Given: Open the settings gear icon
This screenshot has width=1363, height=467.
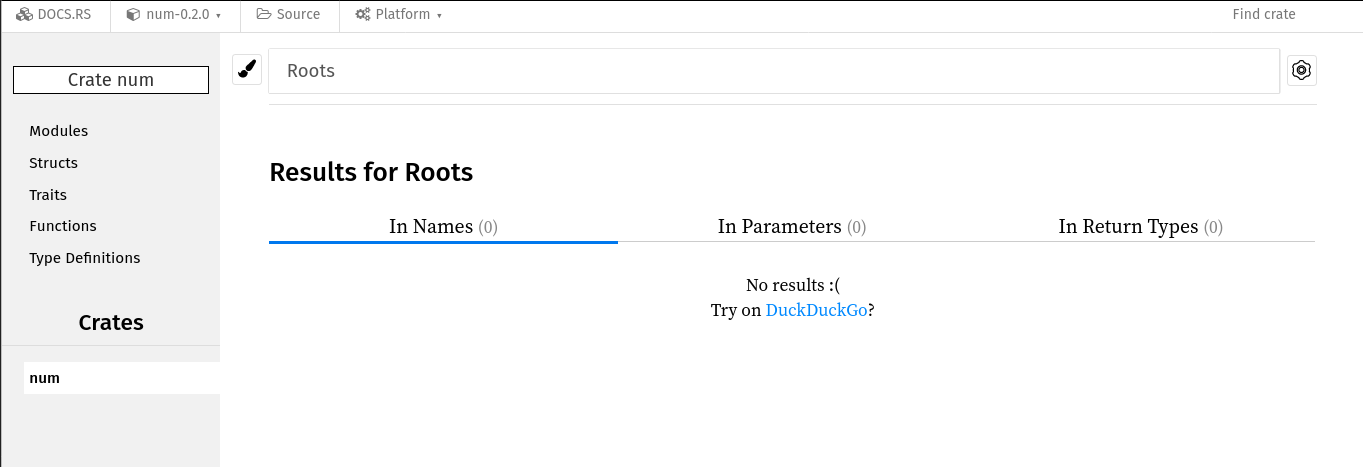Looking at the screenshot, I should (1301, 70).
